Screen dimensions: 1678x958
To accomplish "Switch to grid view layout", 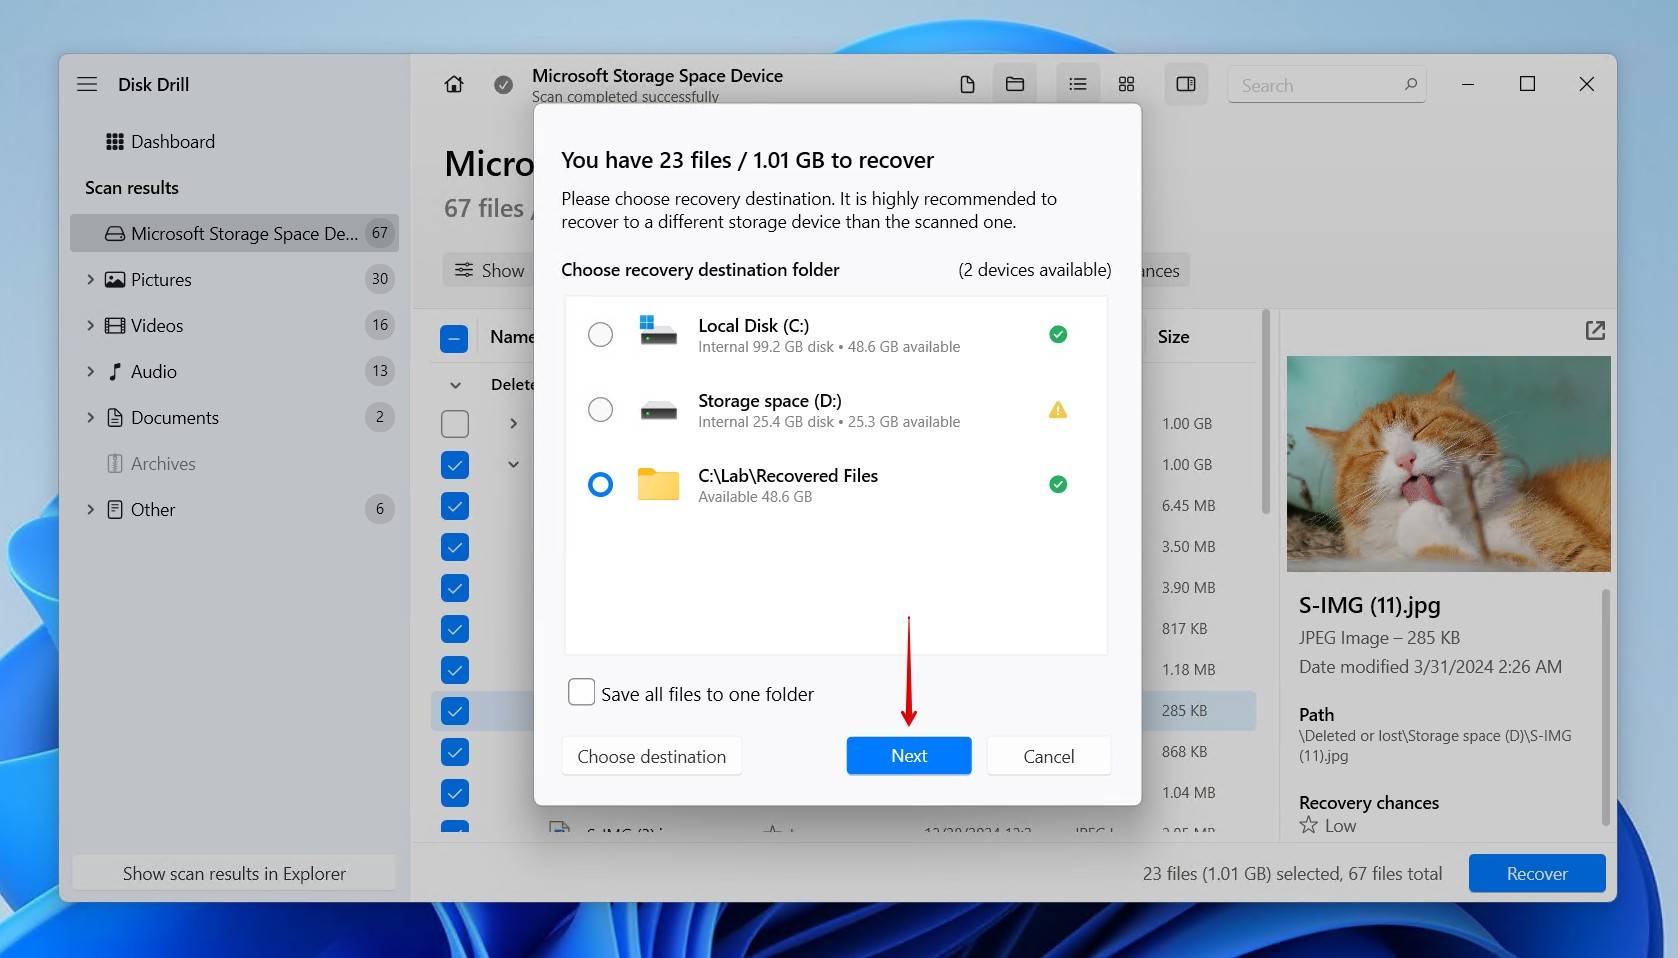I will [x=1126, y=84].
